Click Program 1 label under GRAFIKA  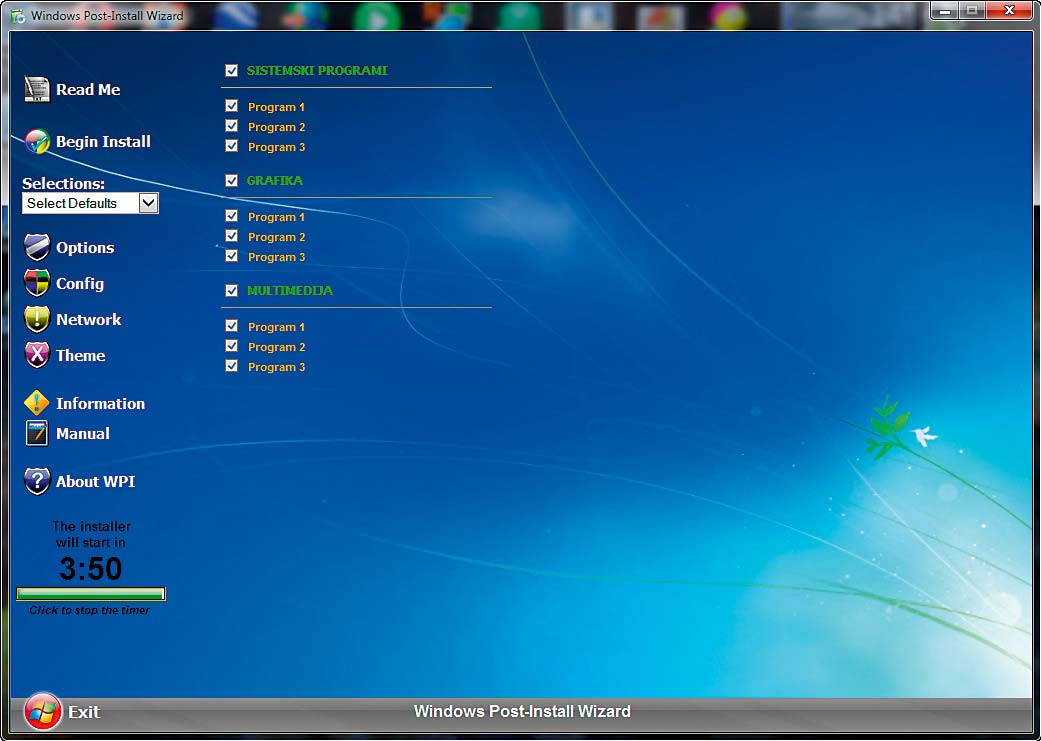tap(276, 217)
